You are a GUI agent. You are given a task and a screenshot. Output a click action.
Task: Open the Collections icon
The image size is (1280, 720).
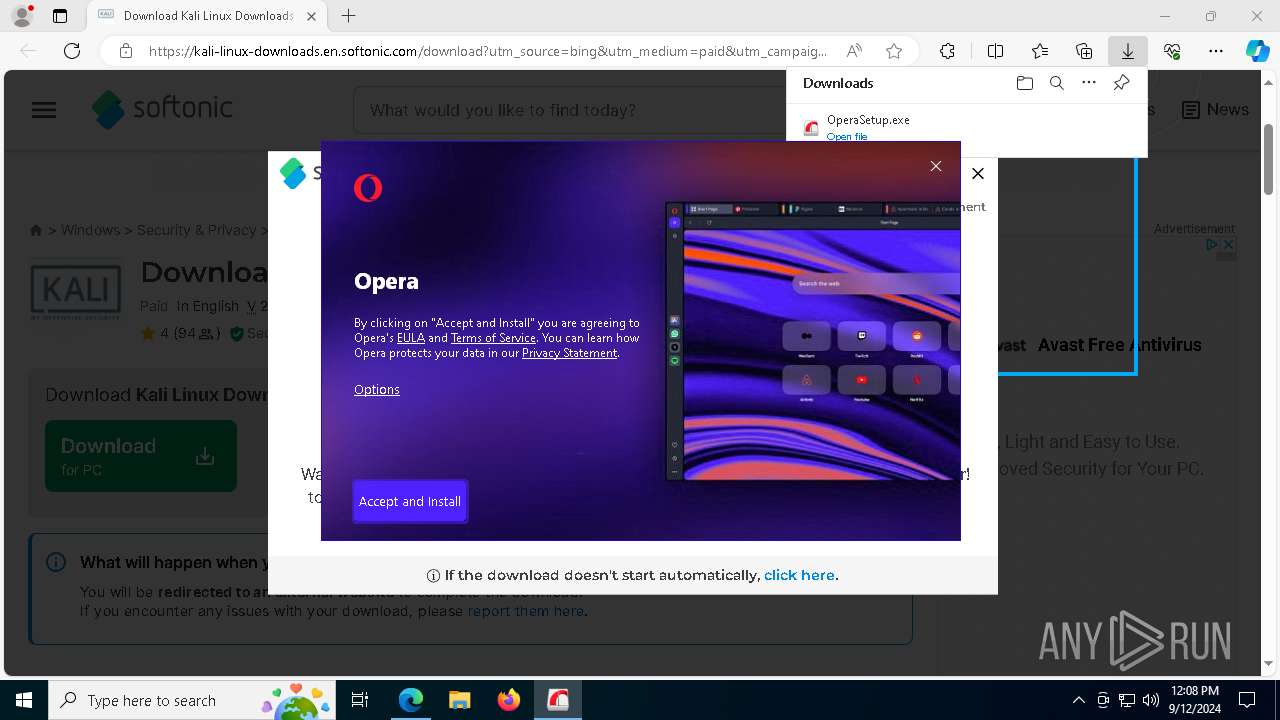[x=1084, y=51]
